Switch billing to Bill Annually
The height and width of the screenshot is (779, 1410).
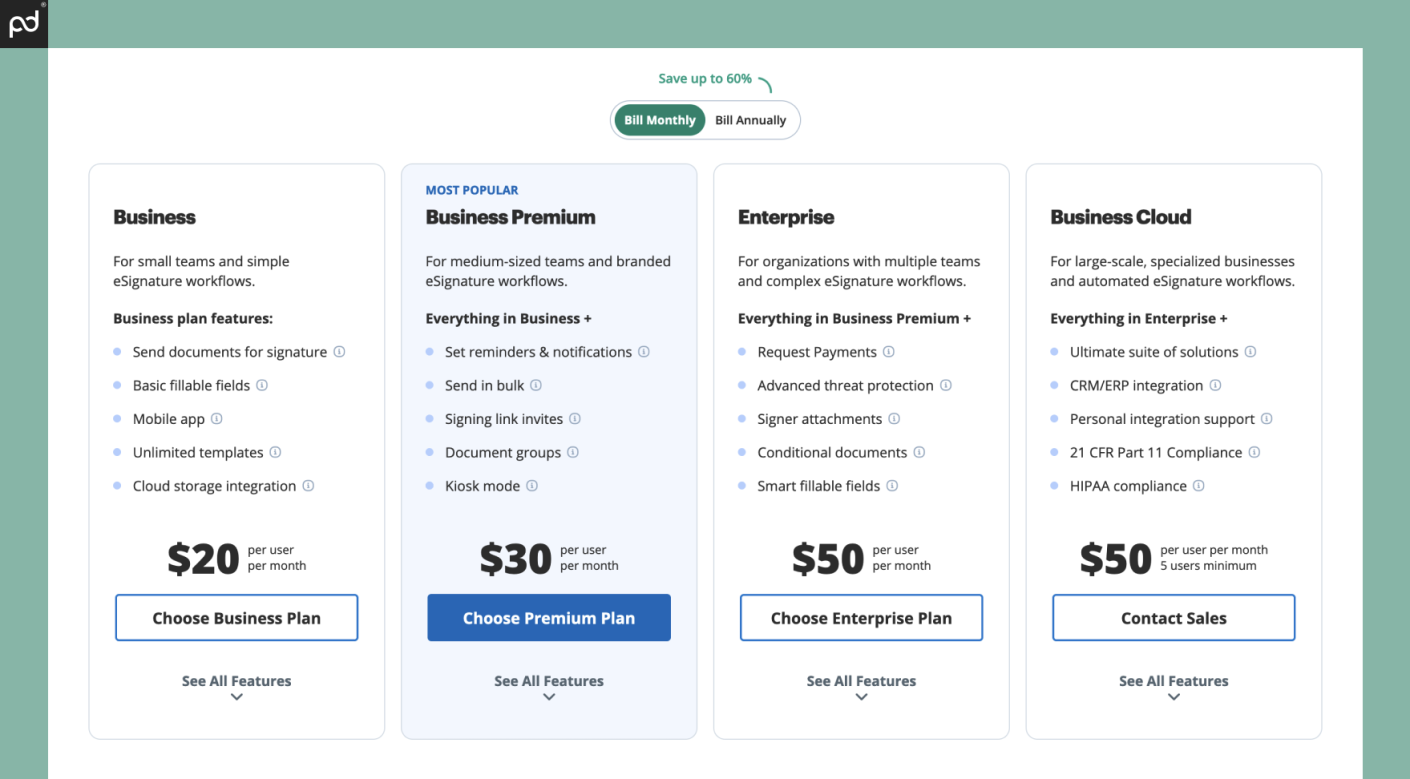tap(751, 120)
